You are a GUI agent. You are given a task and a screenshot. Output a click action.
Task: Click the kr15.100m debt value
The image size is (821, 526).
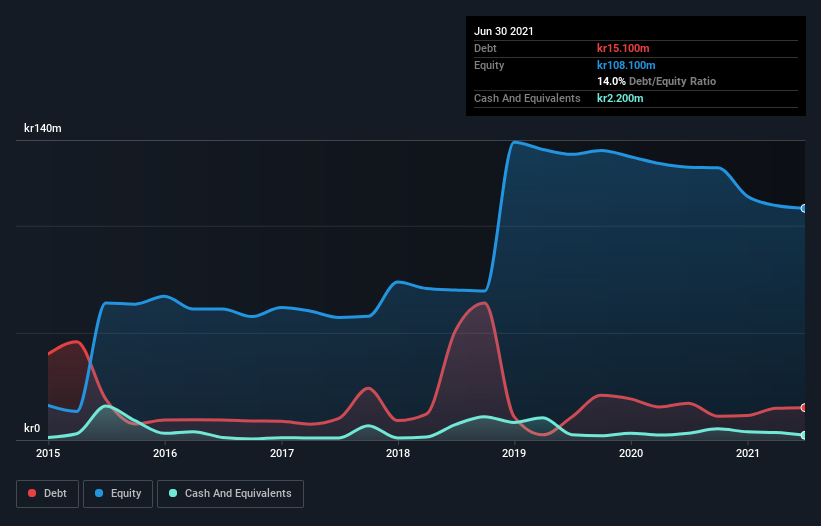[623, 48]
